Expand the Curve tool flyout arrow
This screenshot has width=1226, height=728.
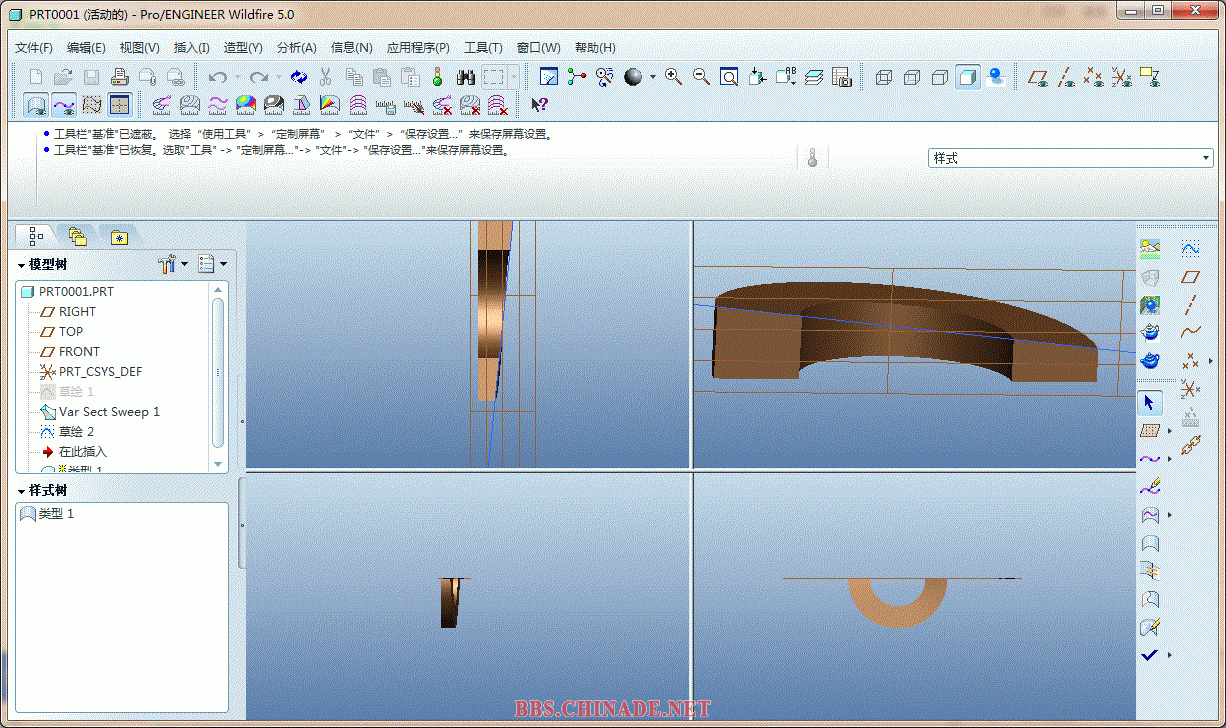click(1170, 459)
